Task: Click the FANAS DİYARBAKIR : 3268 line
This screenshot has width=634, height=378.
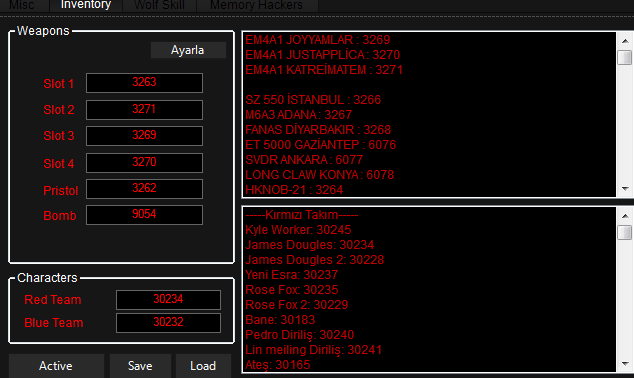Action: pyautogui.click(x=318, y=130)
